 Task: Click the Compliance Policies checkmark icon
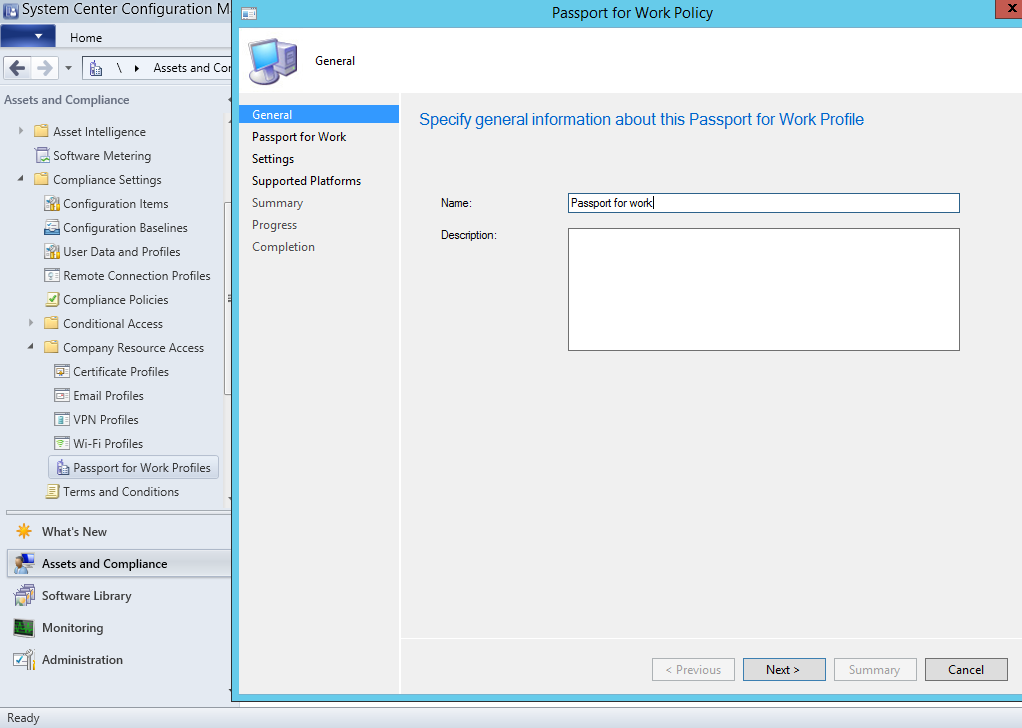pos(51,299)
